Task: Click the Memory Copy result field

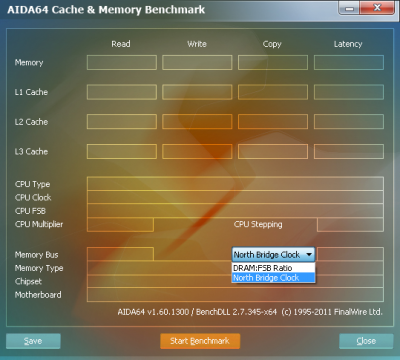Action: [273, 63]
